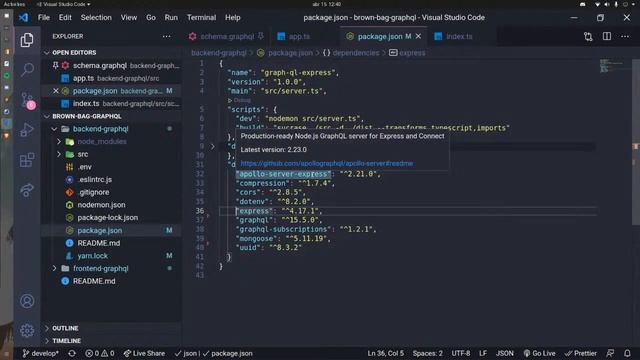The image size is (640, 360).
Task: Open the Manage gear icon
Action: [x=27, y=331]
